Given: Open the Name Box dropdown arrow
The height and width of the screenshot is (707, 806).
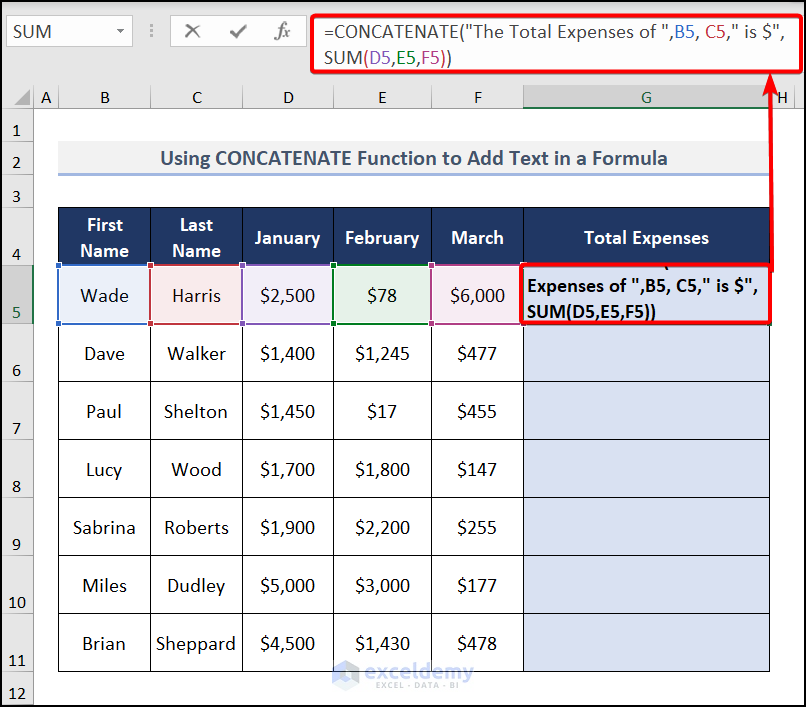Looking at the screenshot, I should [121, 32].
